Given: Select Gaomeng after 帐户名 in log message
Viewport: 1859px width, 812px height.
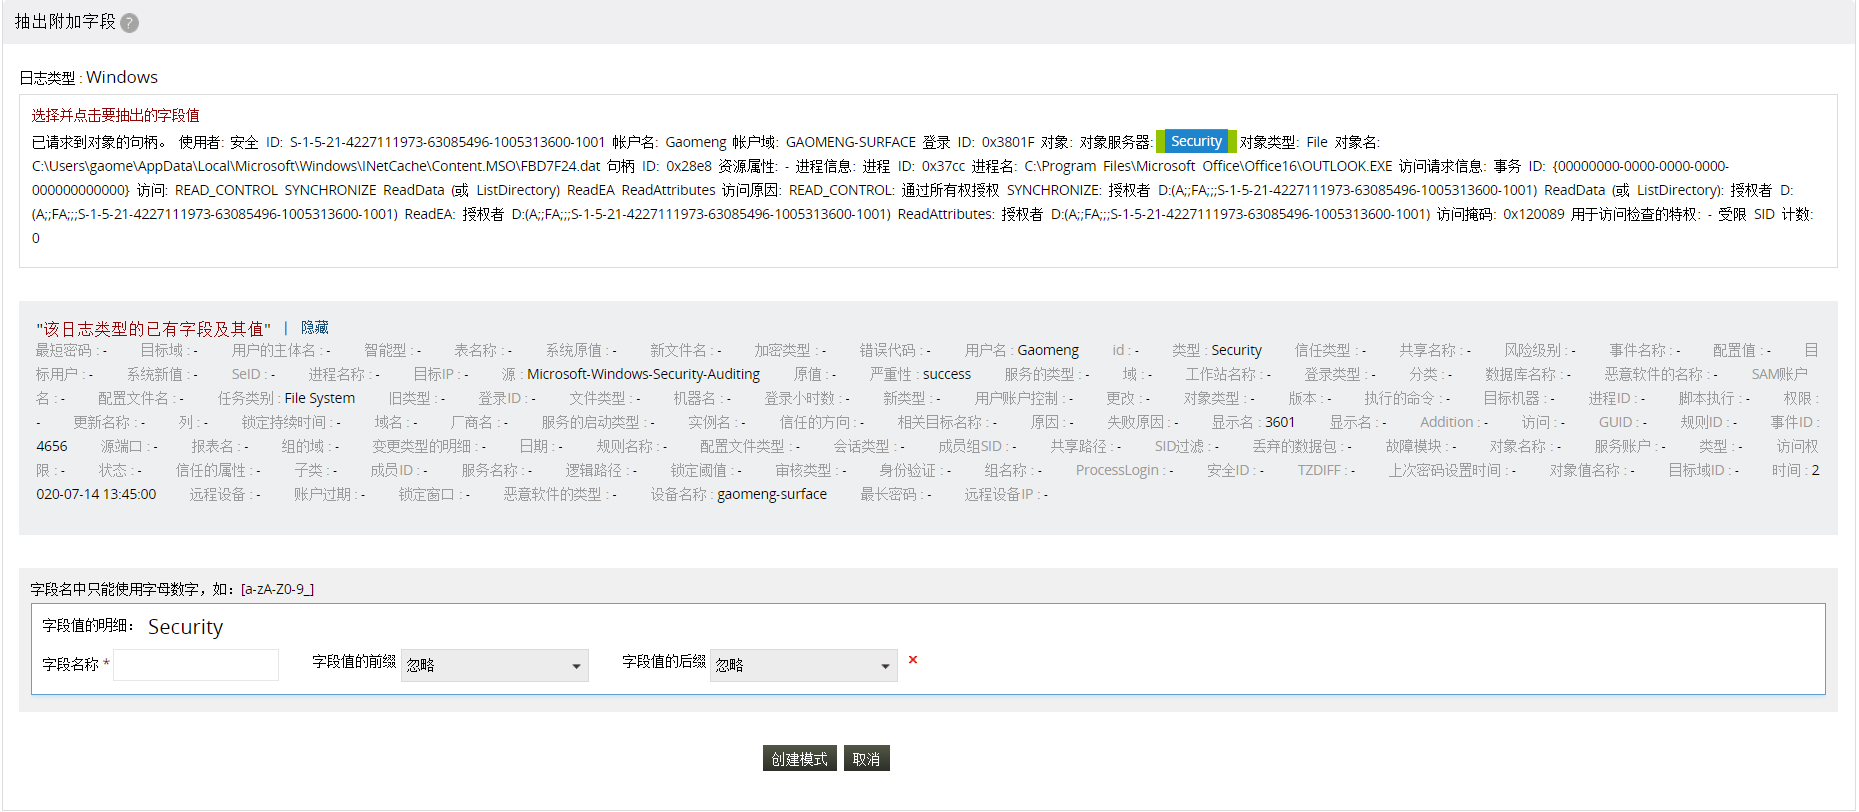Looking at the screenshot, I should [696, 143].
